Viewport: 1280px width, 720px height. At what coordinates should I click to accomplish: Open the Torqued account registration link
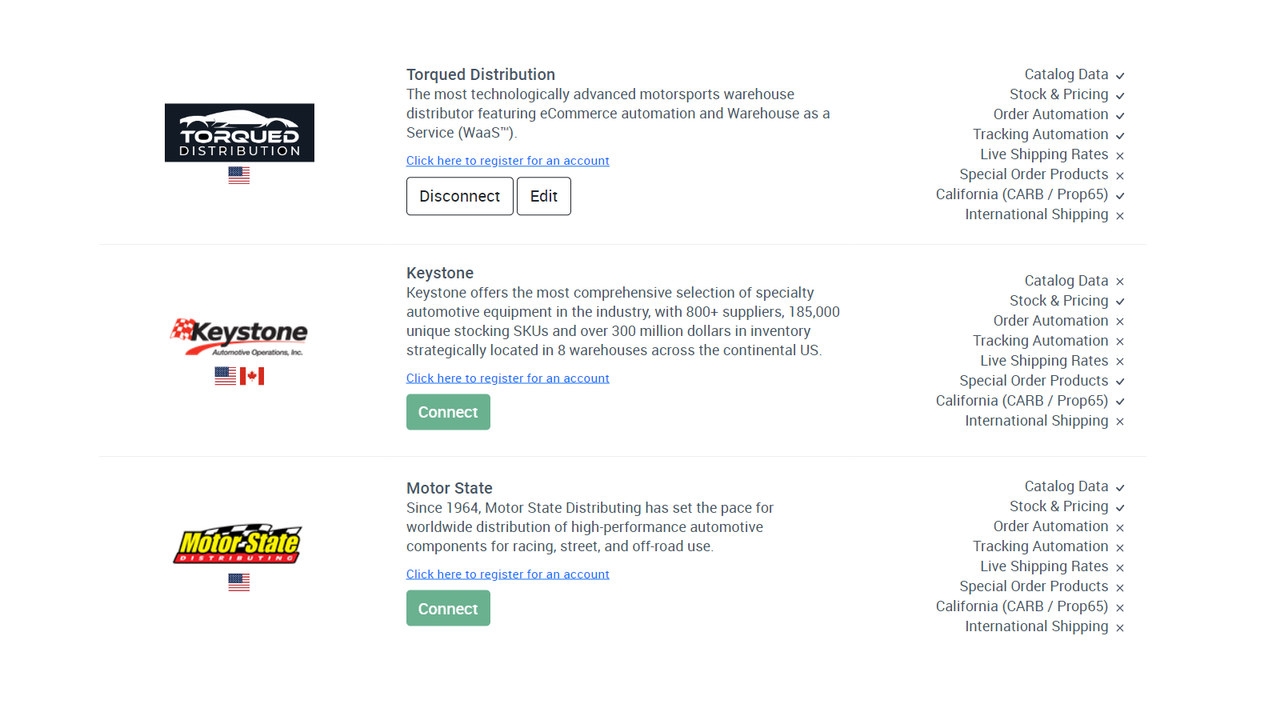pyautogui.click(x=507, y=160)
